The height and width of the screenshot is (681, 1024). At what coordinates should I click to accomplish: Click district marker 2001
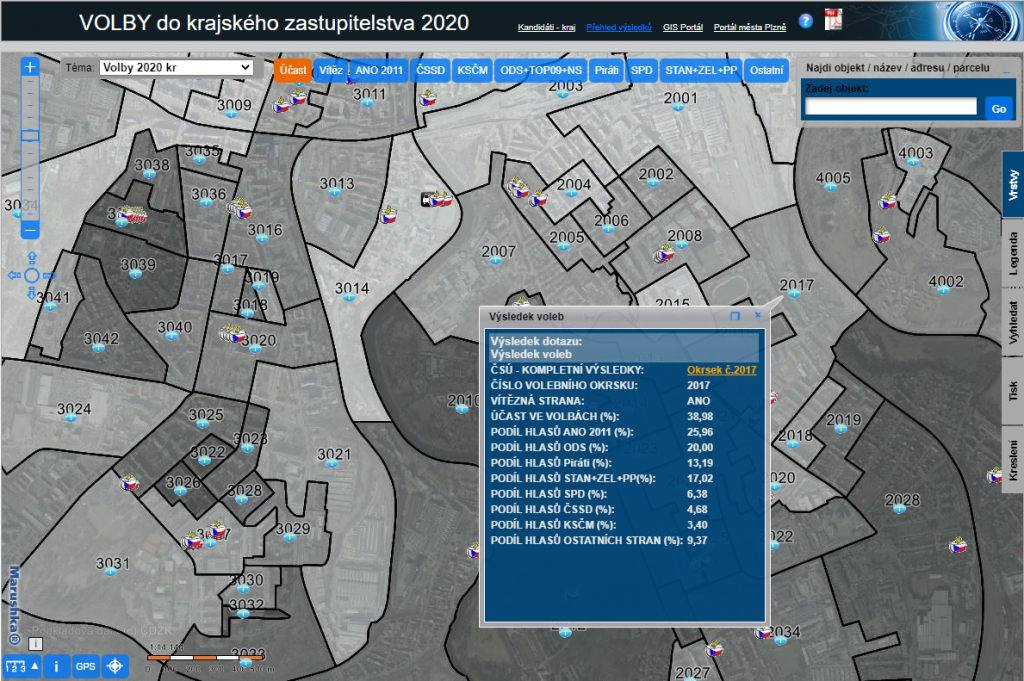(x=678, y=106)
